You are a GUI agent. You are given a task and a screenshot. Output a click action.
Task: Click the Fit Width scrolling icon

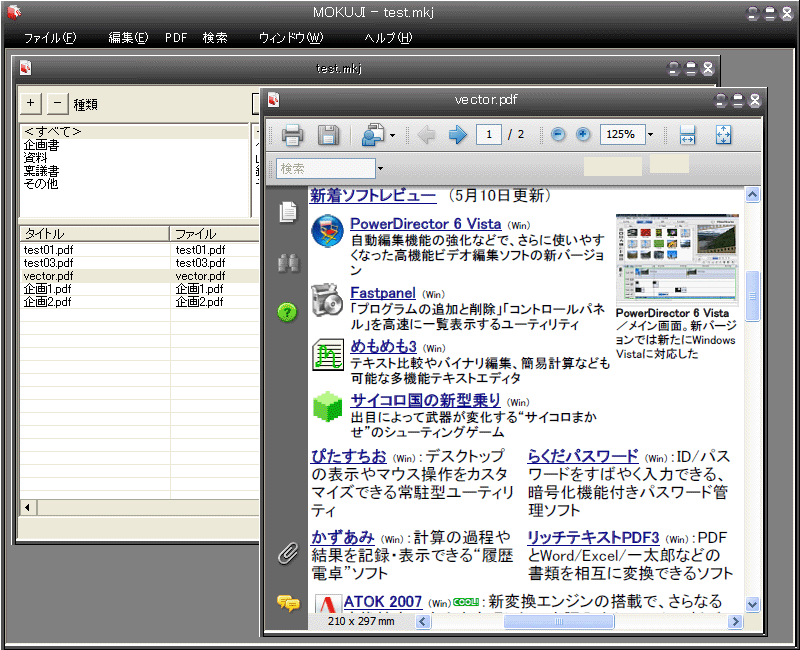[687, 135]
